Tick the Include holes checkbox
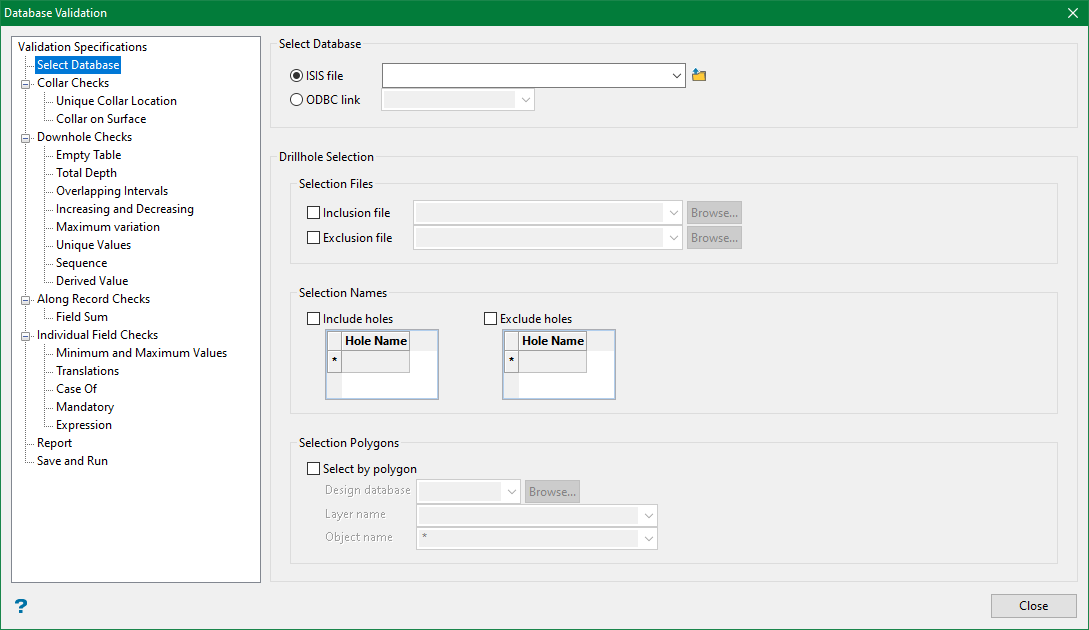This screenshot has width=1089, height=630. tap(314, 319)
